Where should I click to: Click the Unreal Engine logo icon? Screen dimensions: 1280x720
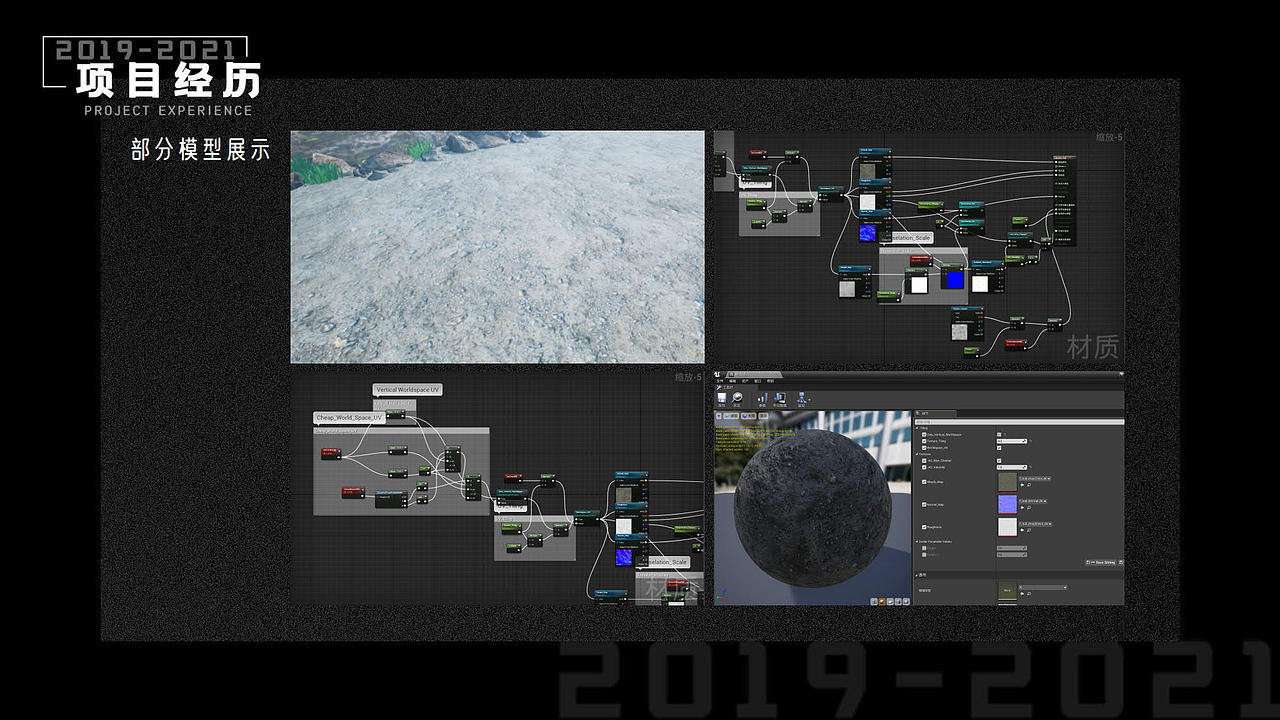tap(716, 375)
